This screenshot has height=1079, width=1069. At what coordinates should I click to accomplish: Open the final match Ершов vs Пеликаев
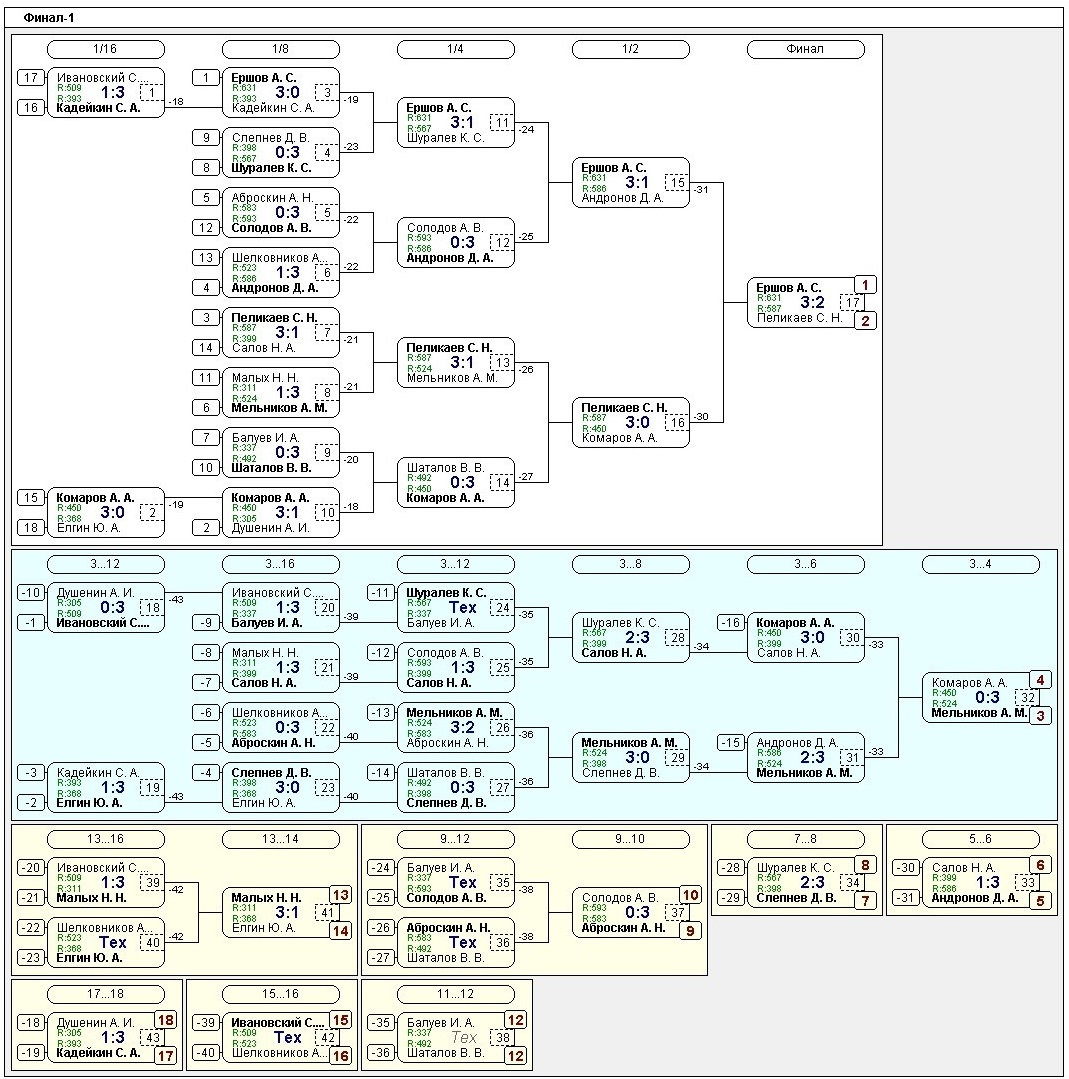(800, 303)
